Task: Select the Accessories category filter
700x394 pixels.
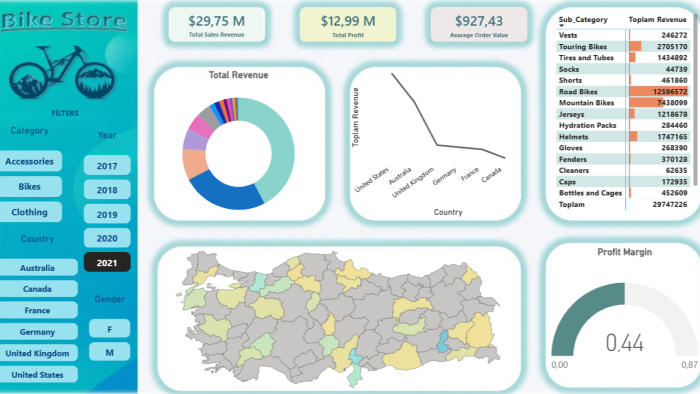Action: 30,161
